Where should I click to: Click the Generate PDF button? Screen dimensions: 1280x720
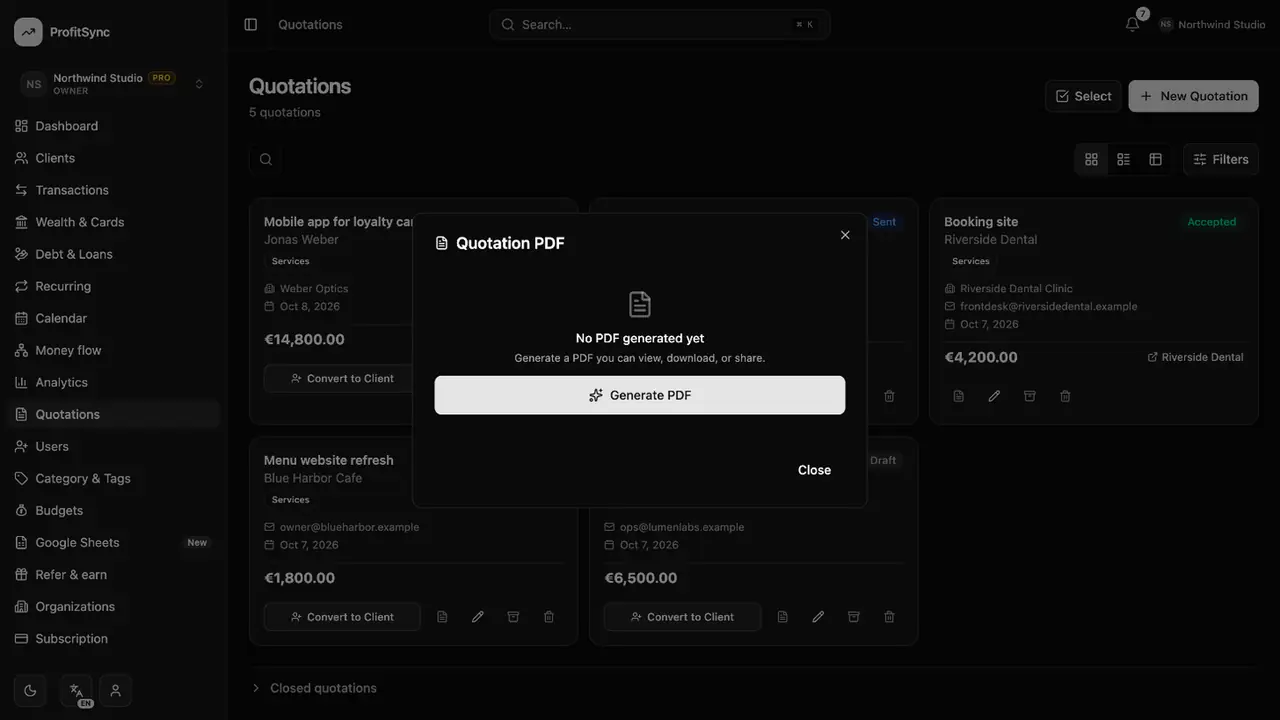tap(640, 395)
